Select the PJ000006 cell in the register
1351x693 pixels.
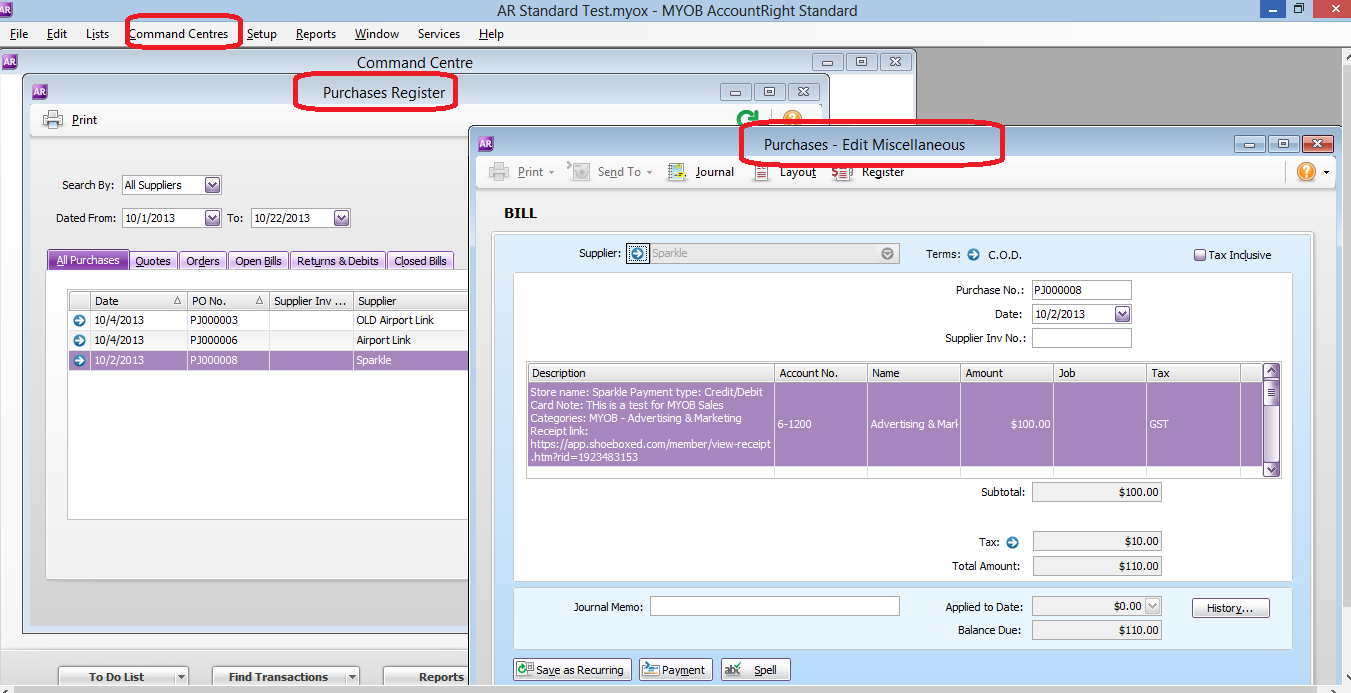pyautogui.click(x=228, y=340)
